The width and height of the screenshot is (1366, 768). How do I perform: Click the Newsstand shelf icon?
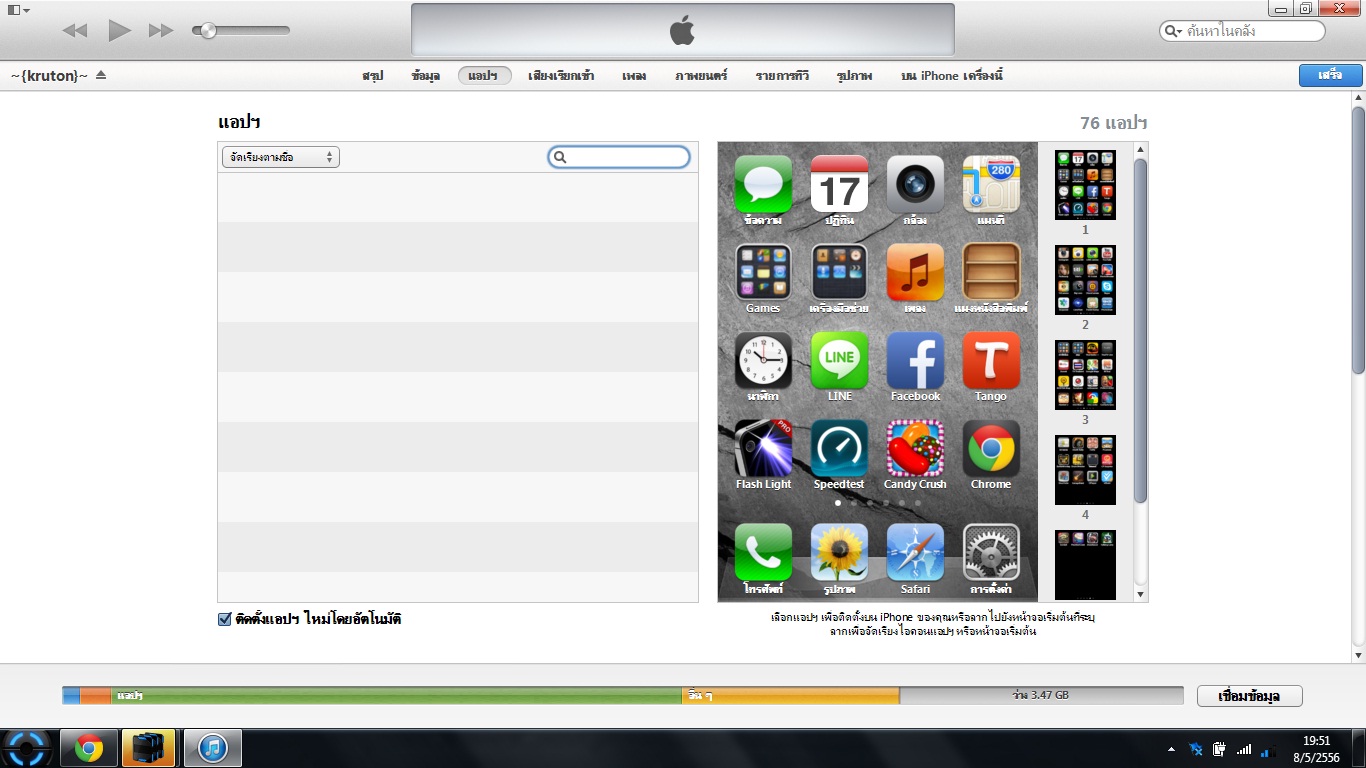[991, 272]
